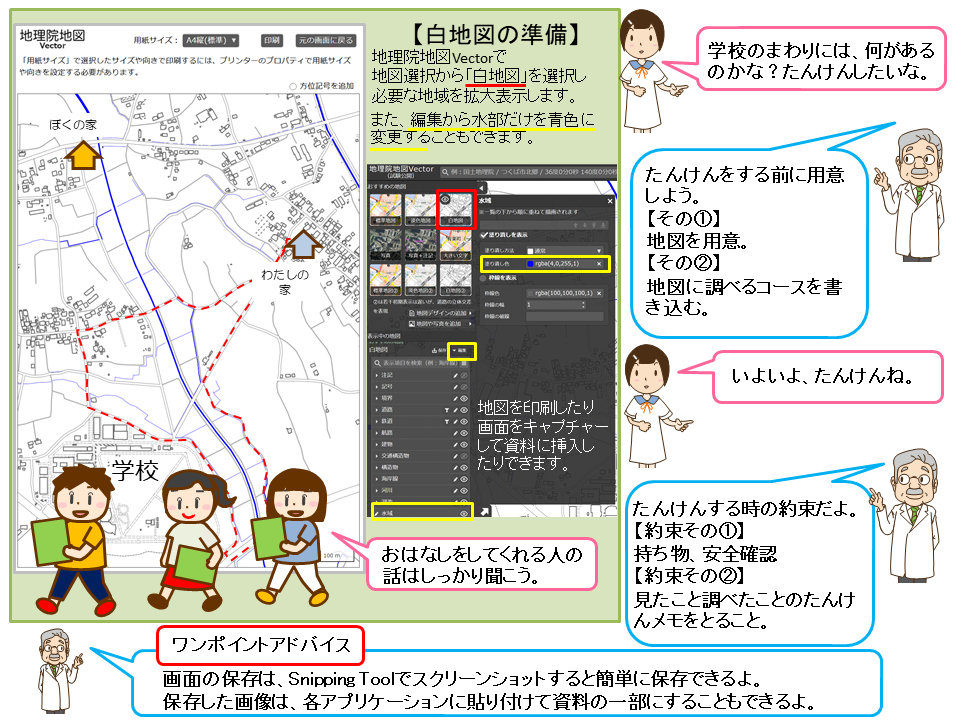Select the 標準地図 map thumbnail
The image size is (960, 720).
386,210
